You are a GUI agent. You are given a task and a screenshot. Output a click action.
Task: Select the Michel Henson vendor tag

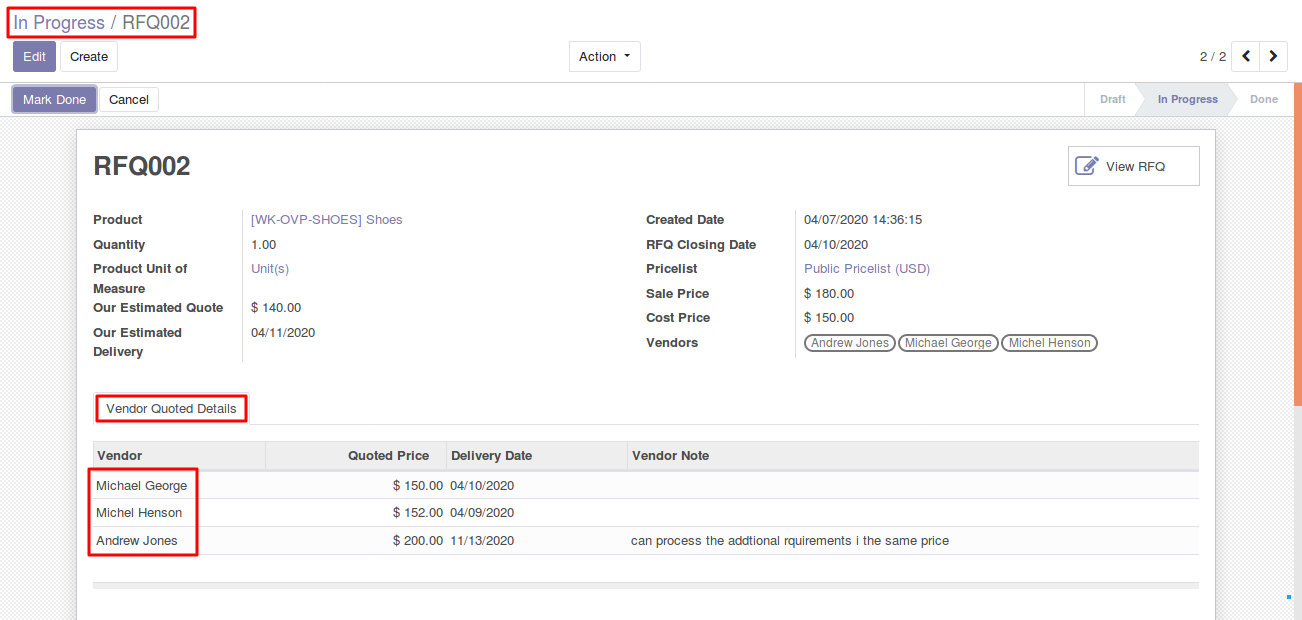tap(1049, 343)
